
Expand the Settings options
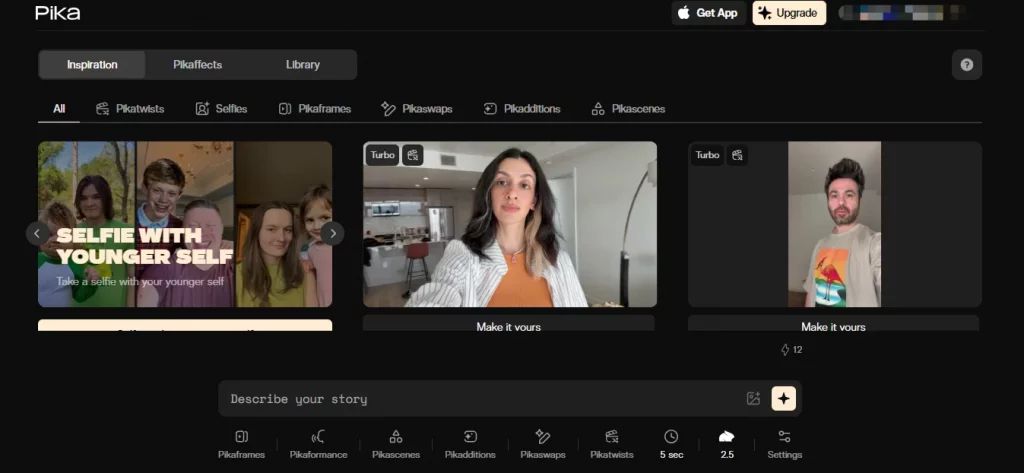point(784,443)
